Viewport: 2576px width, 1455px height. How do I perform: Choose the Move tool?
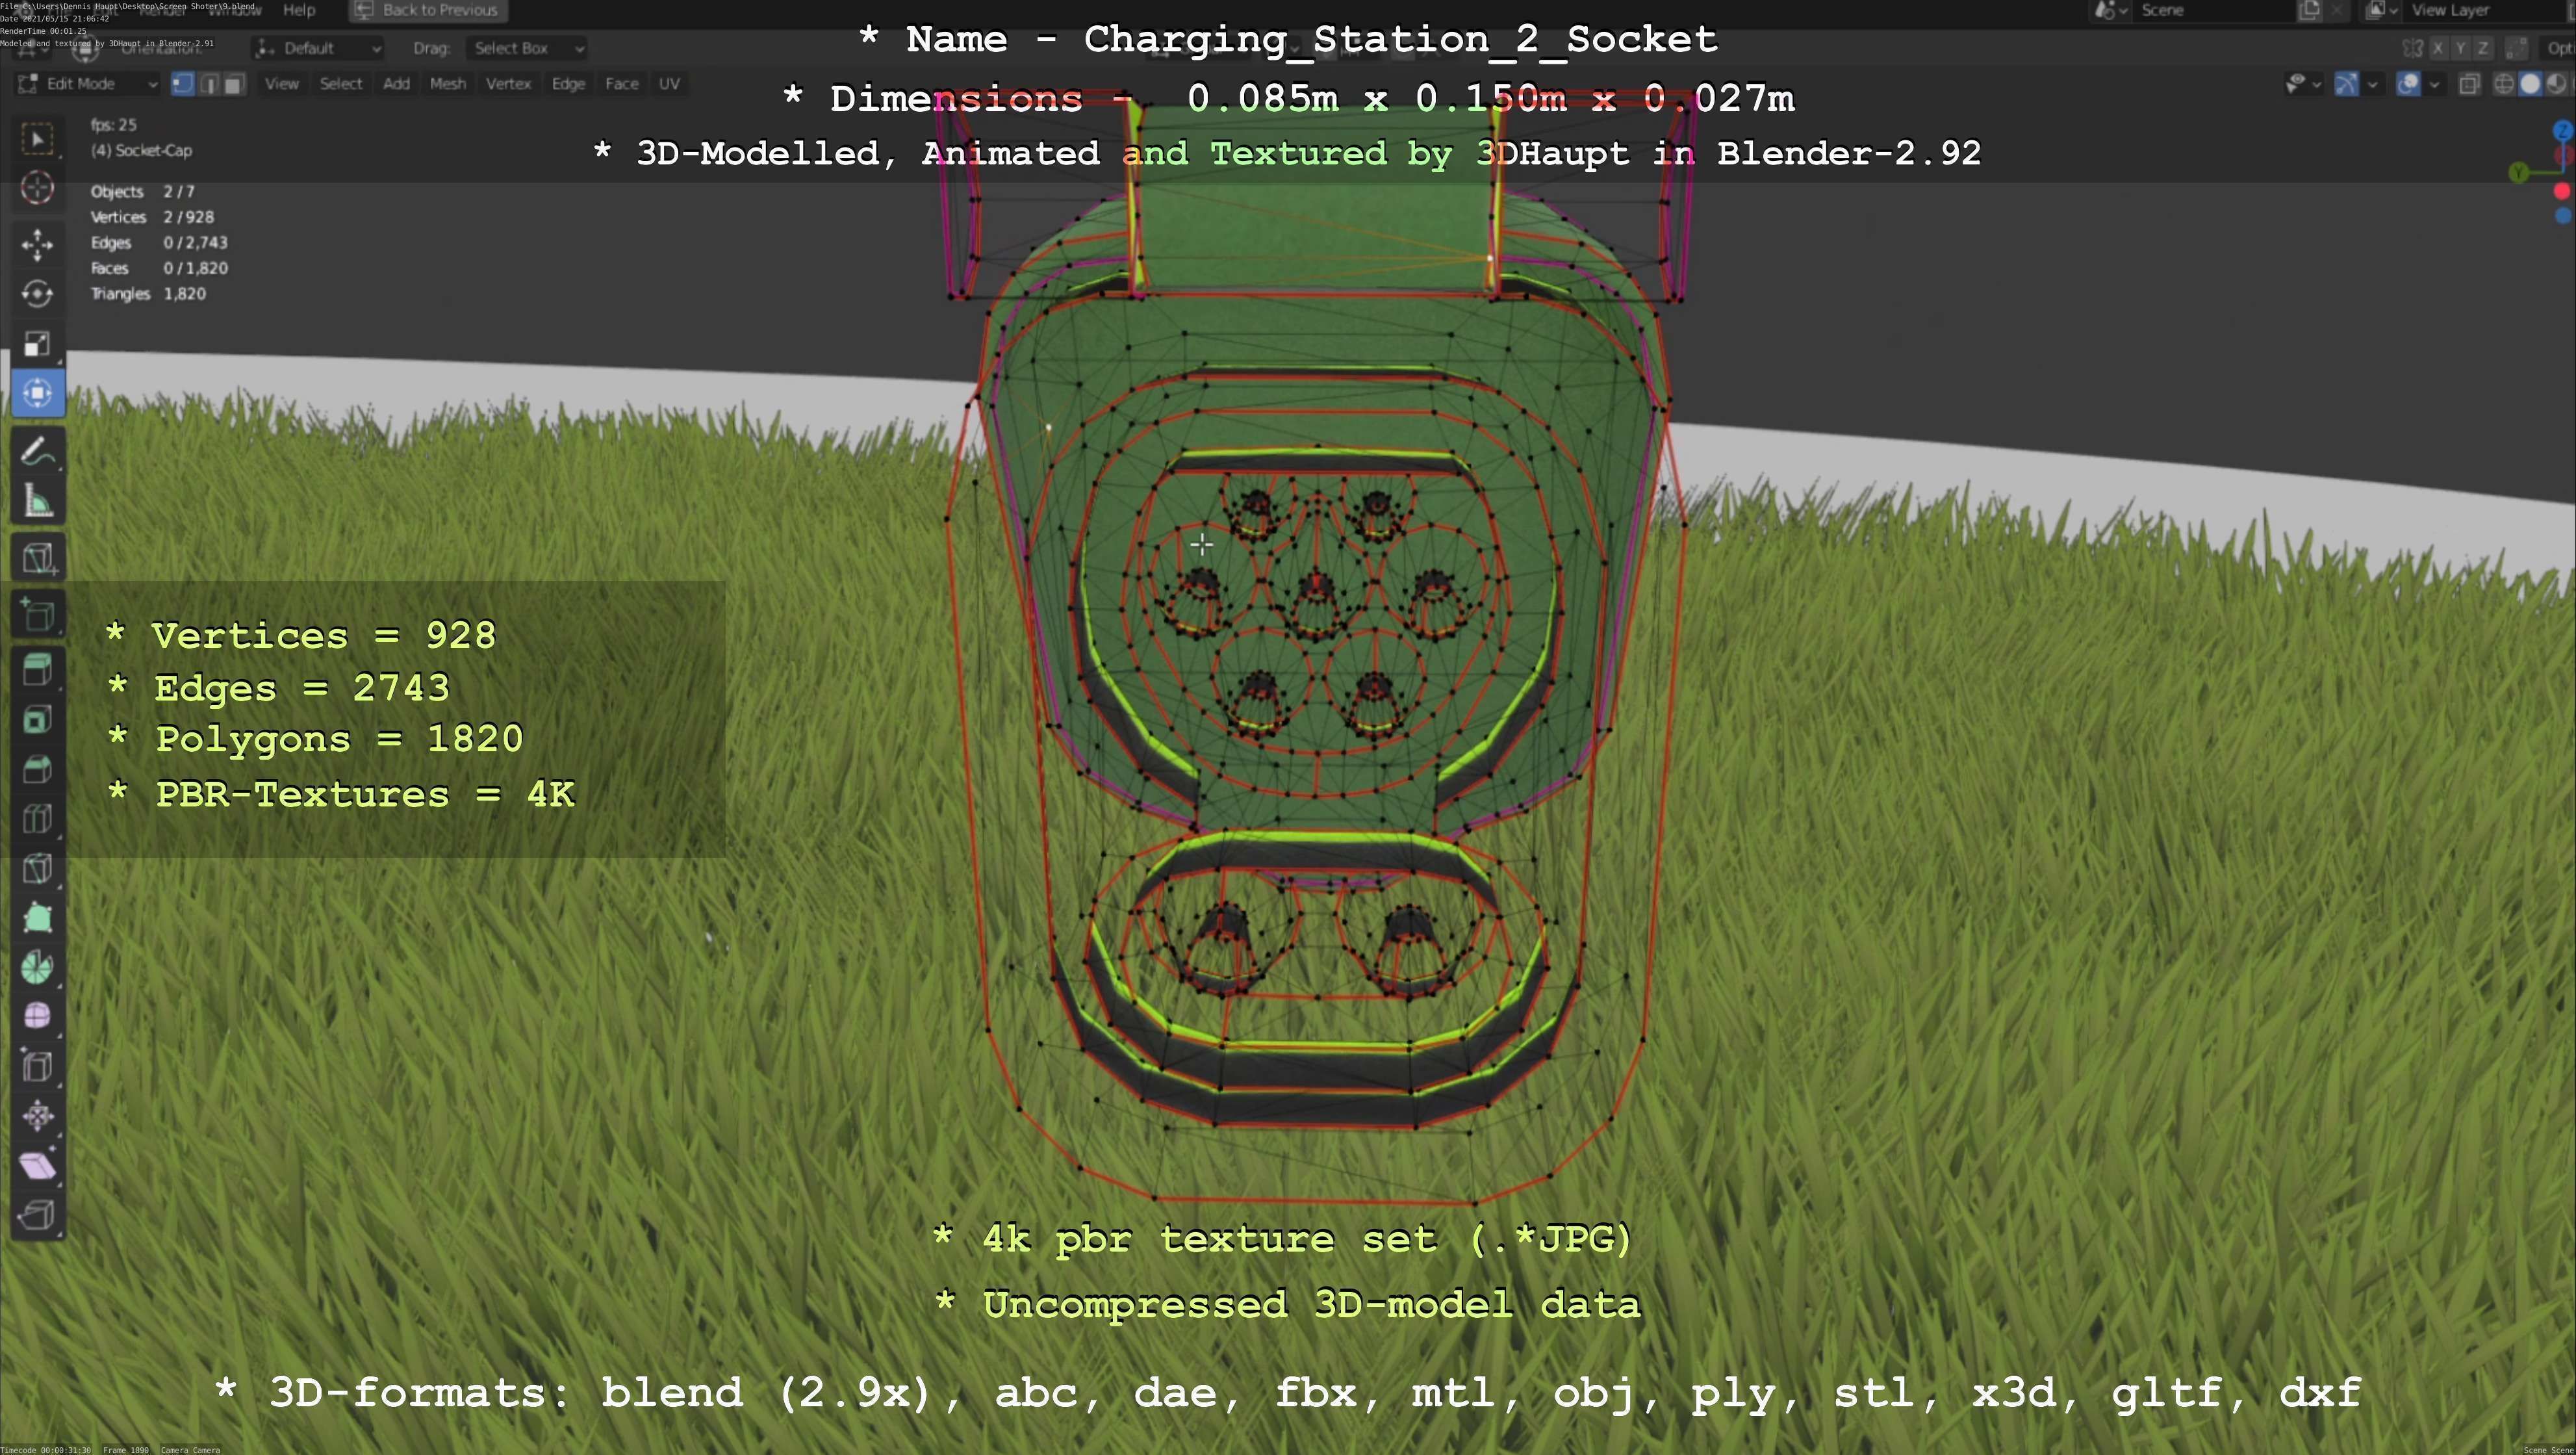tap(38, 244)
